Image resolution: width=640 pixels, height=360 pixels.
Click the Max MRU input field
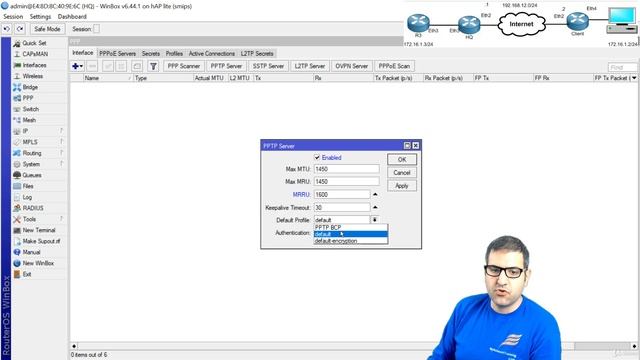(347, 182)
